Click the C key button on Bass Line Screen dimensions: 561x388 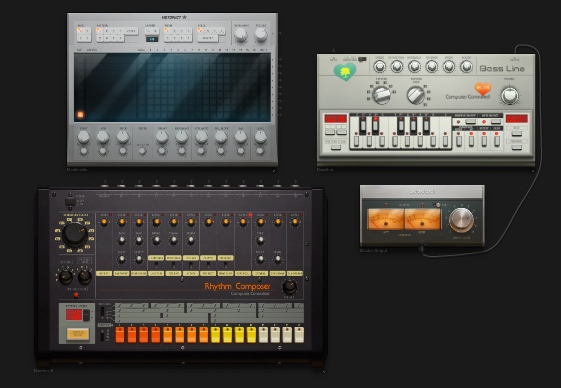[x=356, y=141]
